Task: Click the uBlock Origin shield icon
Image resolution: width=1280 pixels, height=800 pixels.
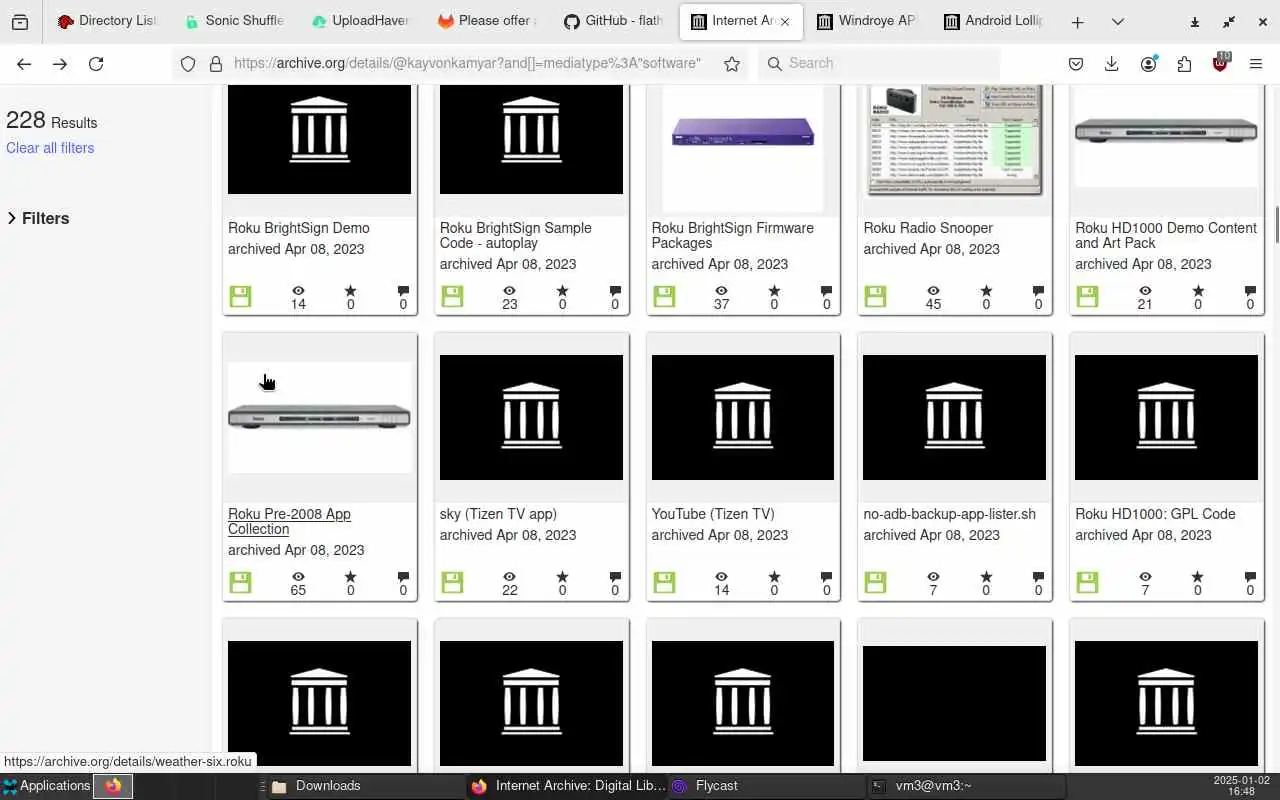Action: click(1220, 63)
